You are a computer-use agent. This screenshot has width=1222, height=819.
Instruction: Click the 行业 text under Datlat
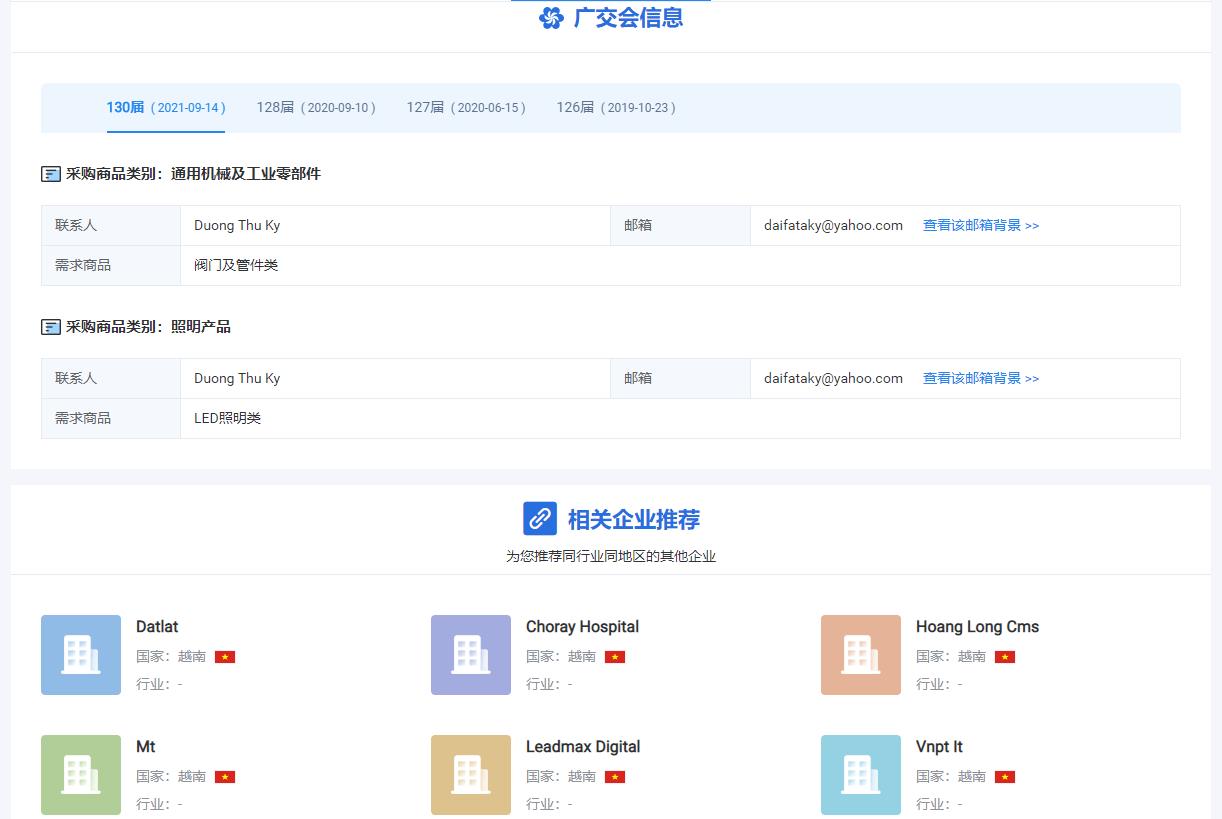click(159, 685)
